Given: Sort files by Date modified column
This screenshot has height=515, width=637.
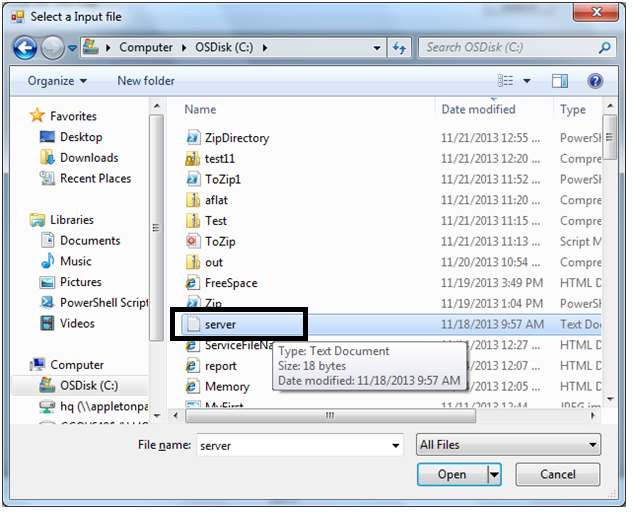Looking at the screenshot, I should 479,109.
